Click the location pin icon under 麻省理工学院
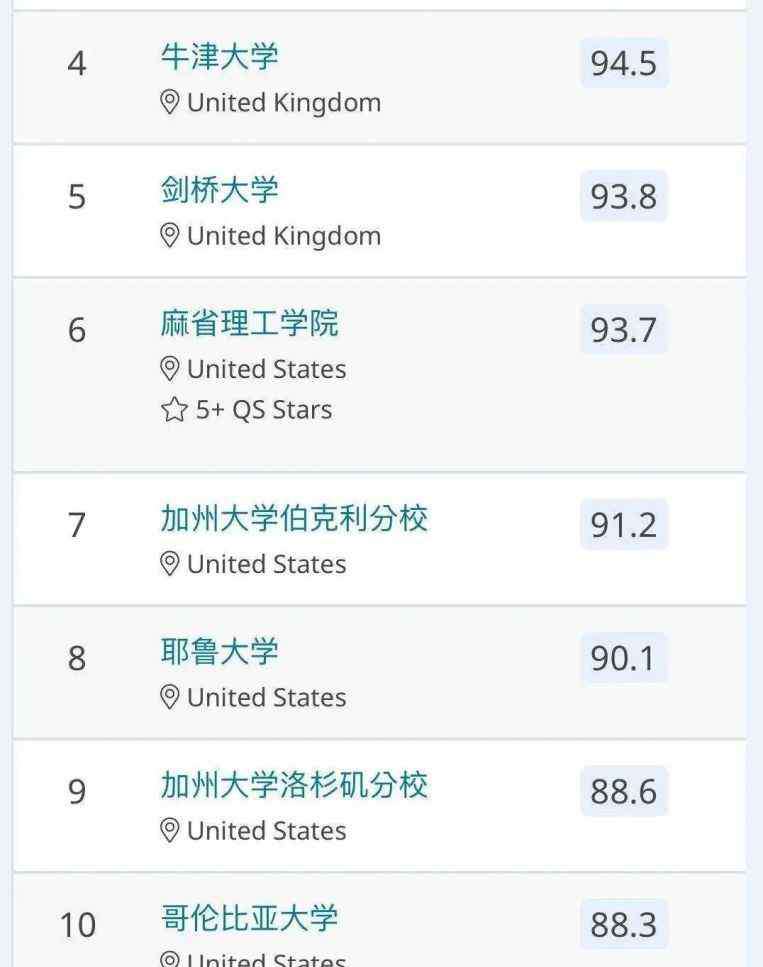The height and width of the screenshot is (967, 763). point(170,369)
